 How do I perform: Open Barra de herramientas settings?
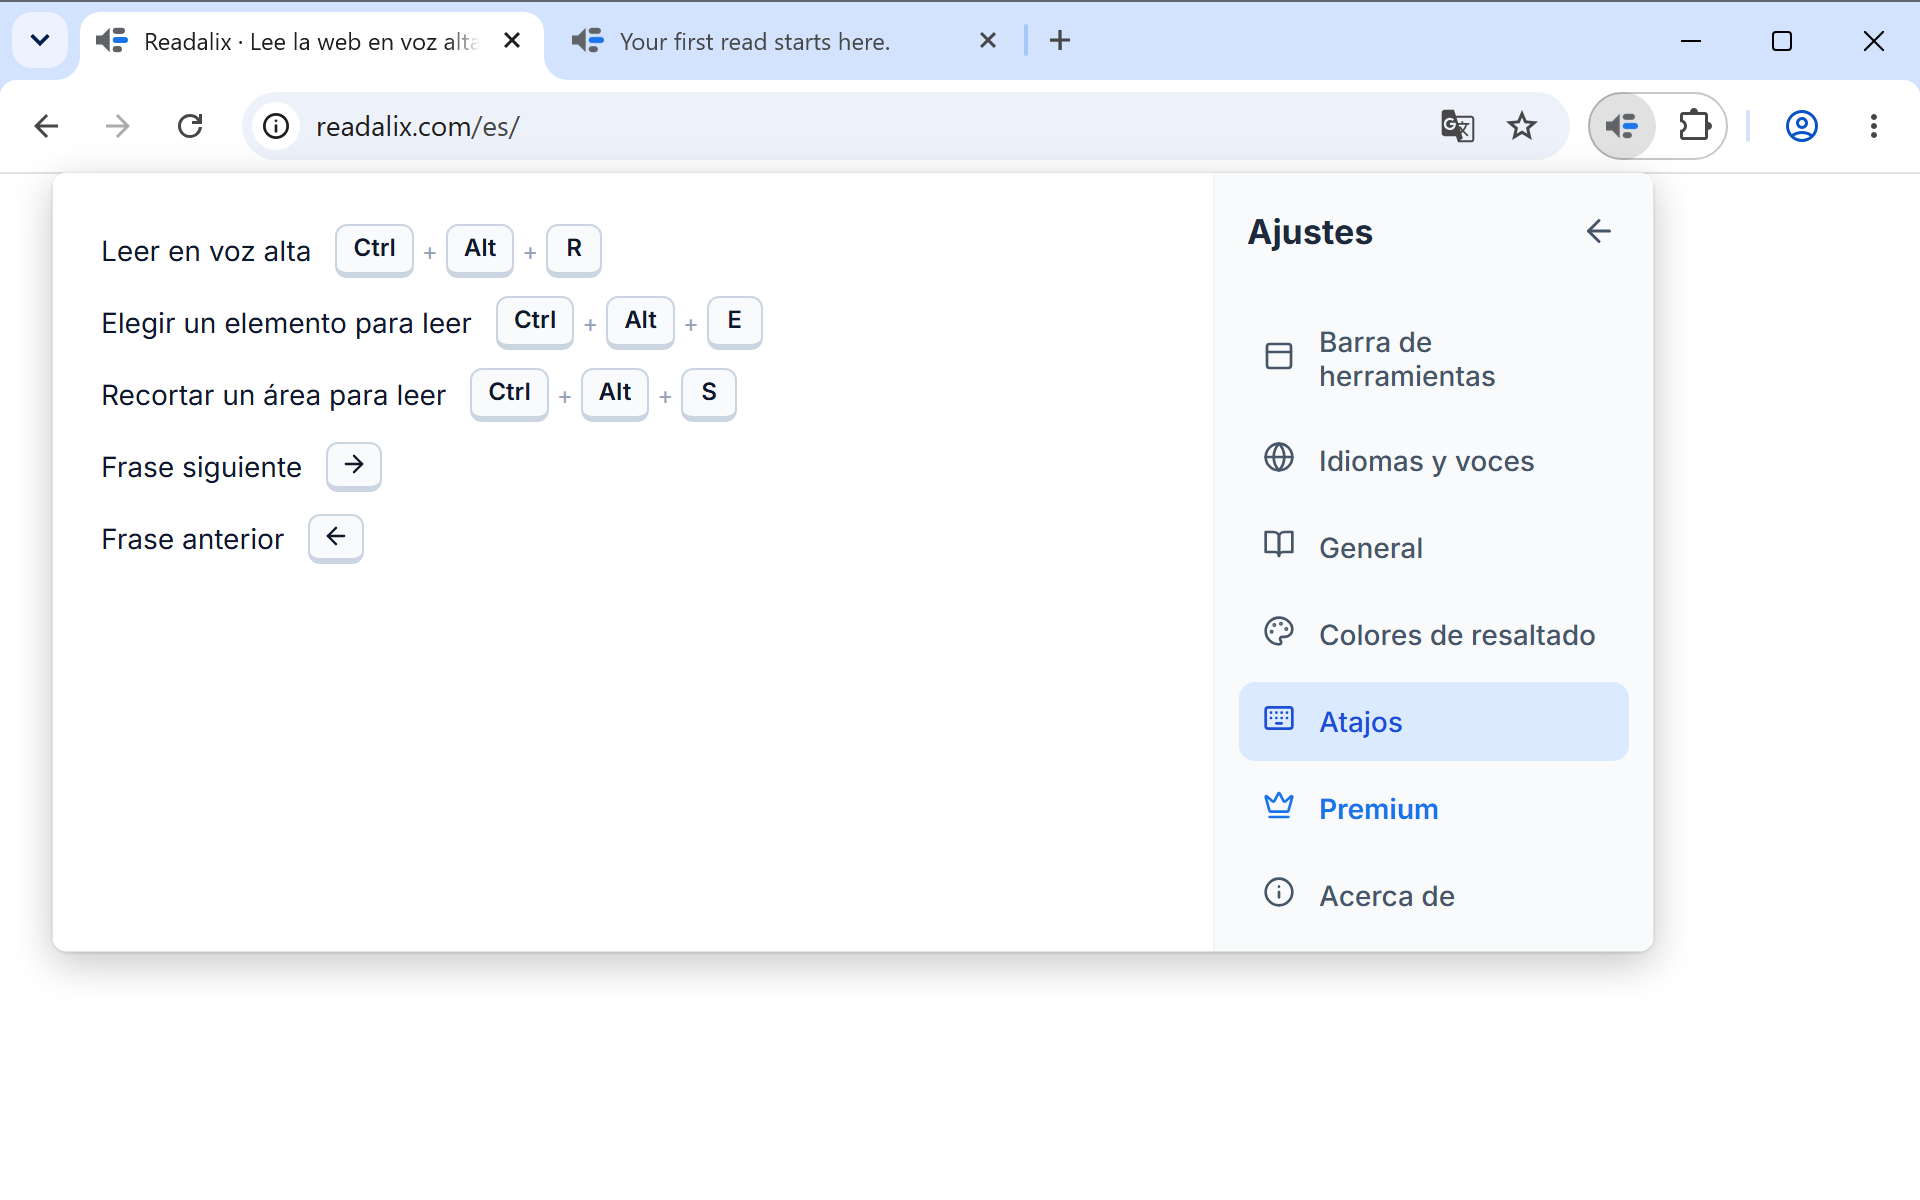click(x=1433, y=359)
